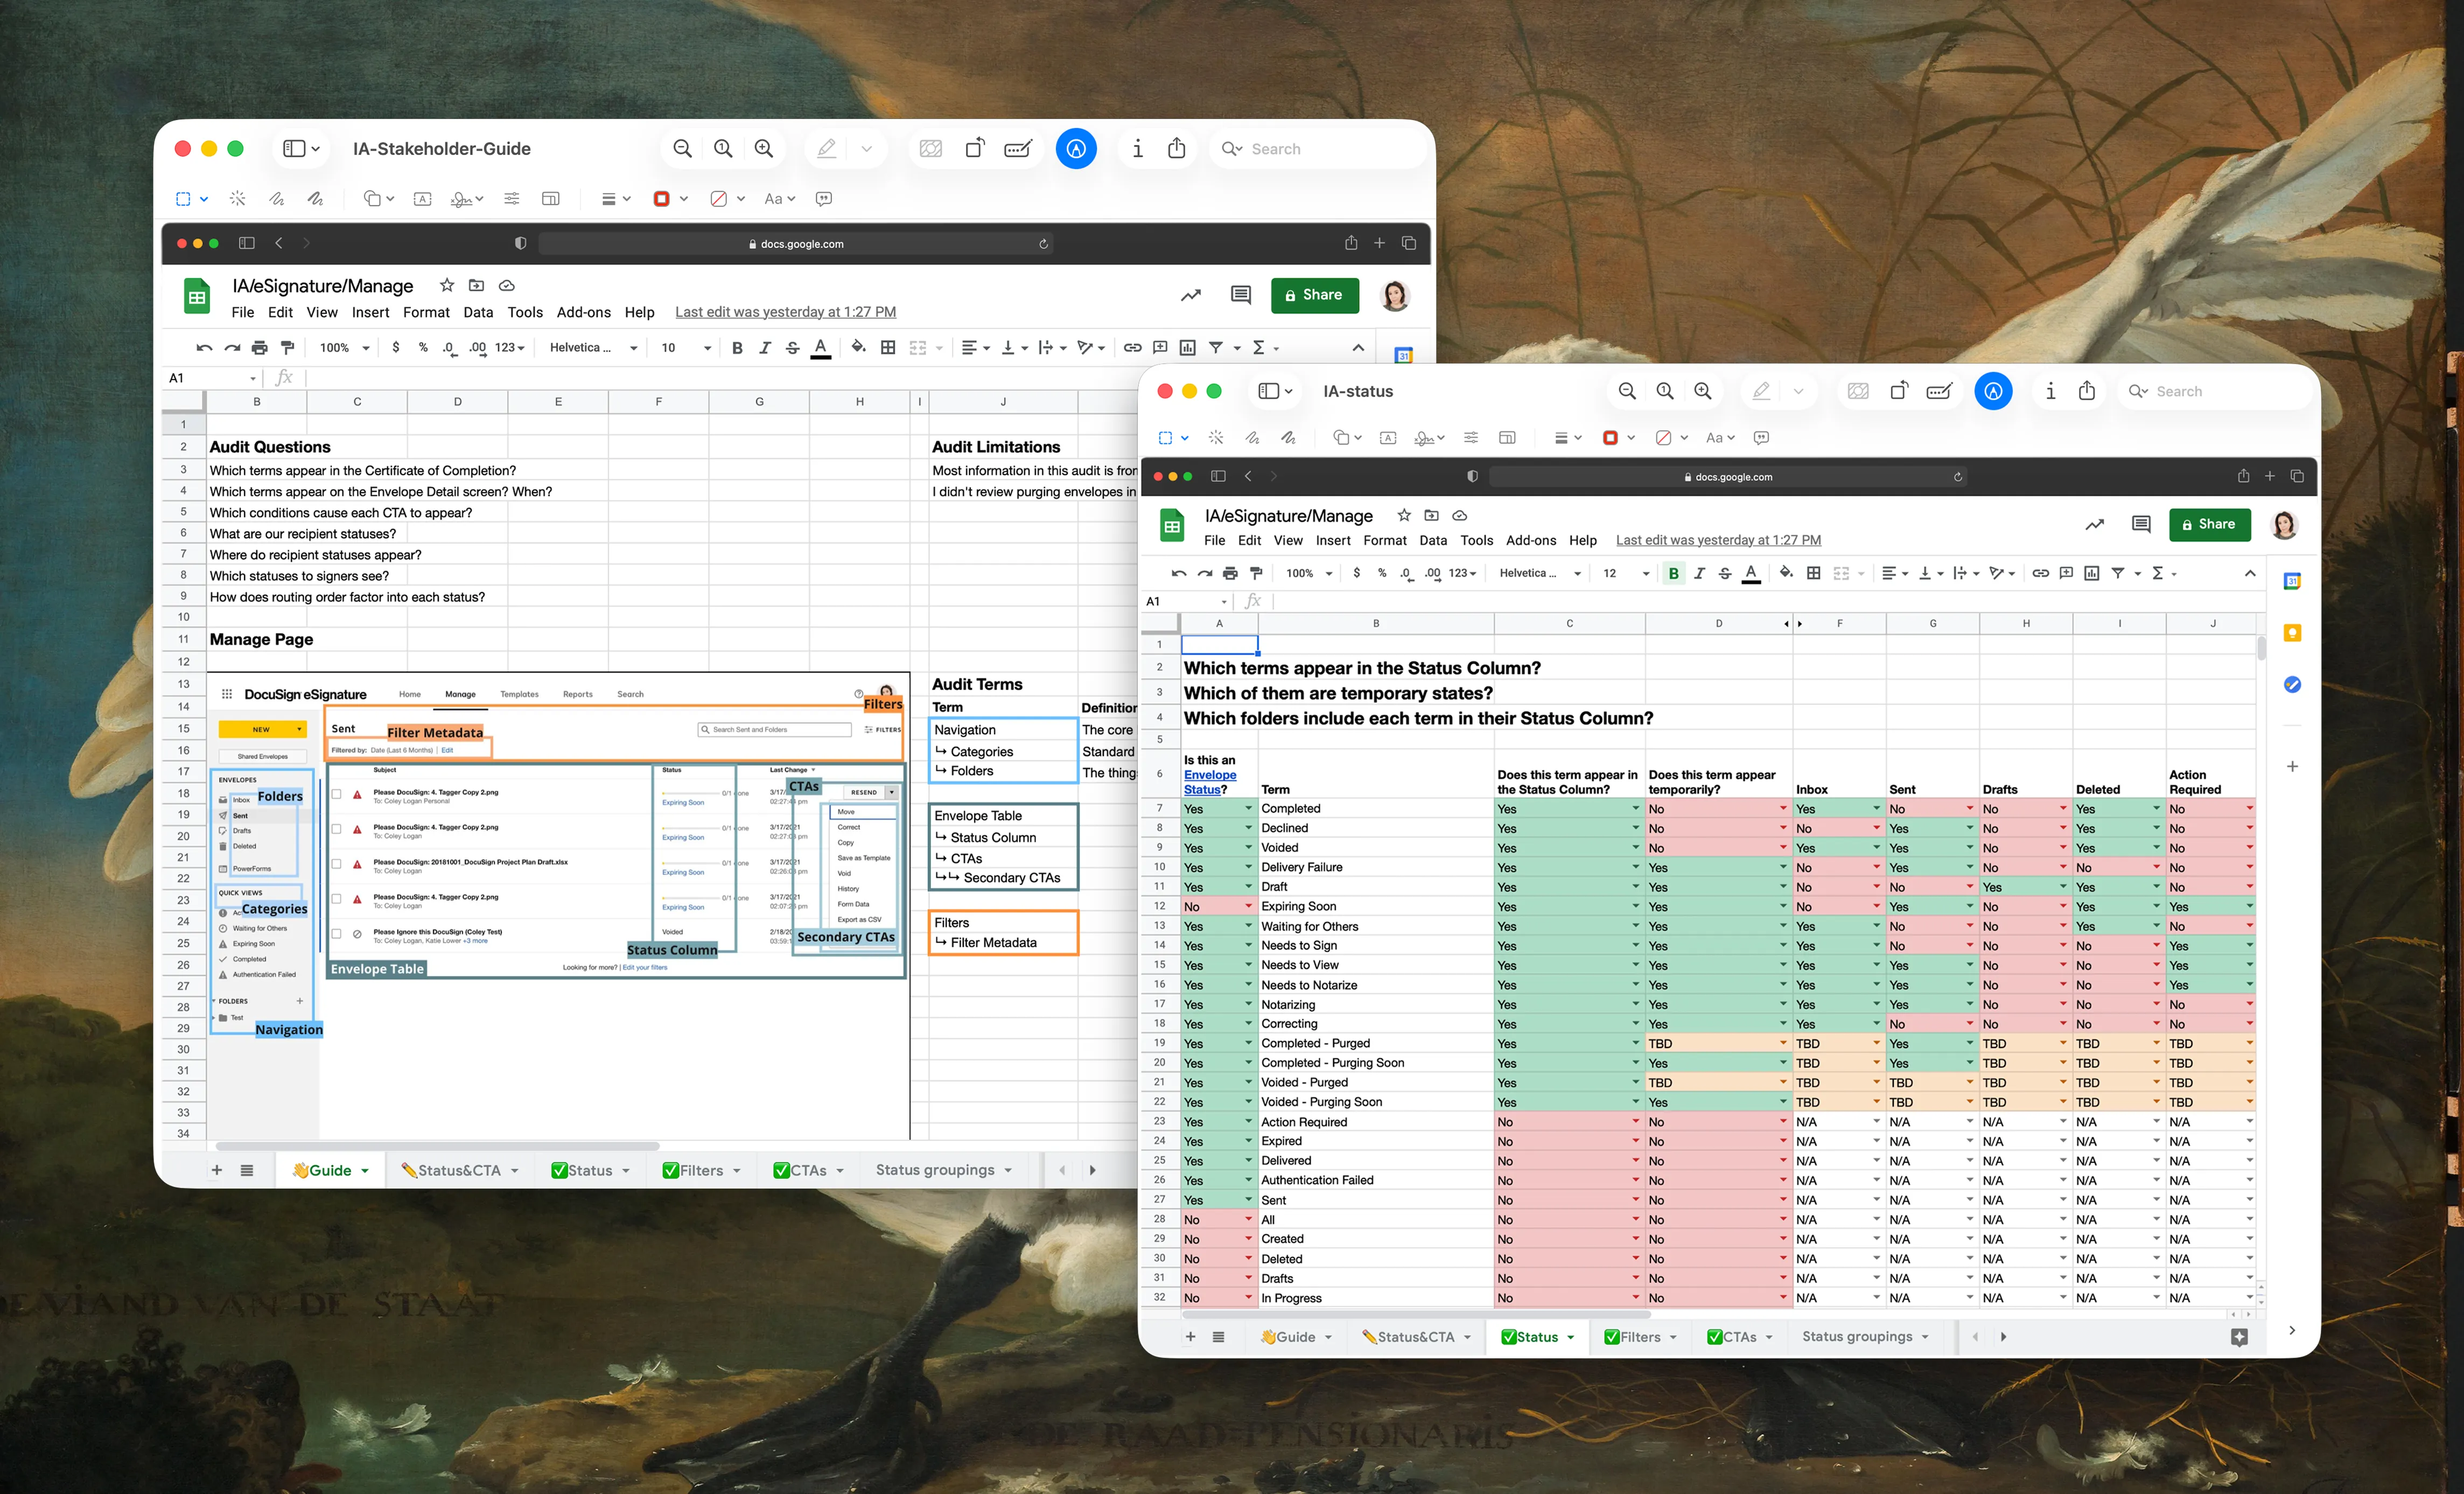Check the first Tagger Copy 2.png envelope checkbox
2464x1494 pixels.
(x=336, y=794)
